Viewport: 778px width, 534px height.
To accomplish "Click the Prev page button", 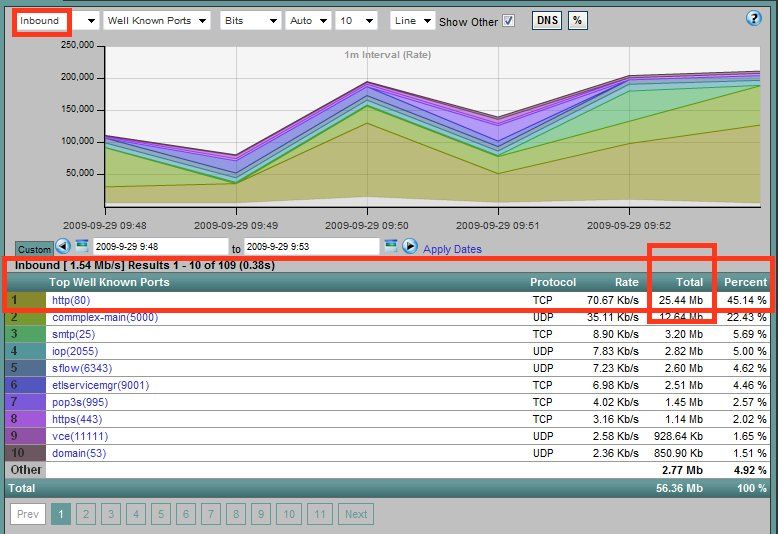I will [x=28, y=514].
